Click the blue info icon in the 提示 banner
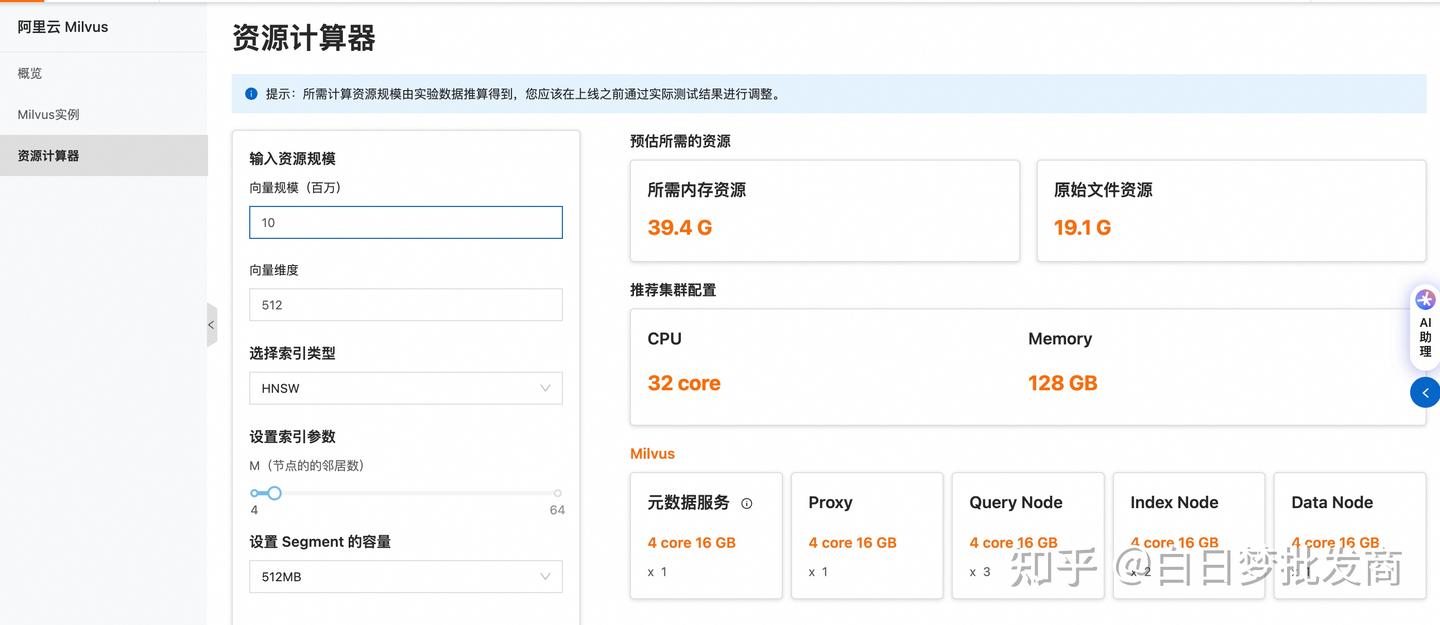The width and height of the screenshot is (1440, 625). [251, 93]
